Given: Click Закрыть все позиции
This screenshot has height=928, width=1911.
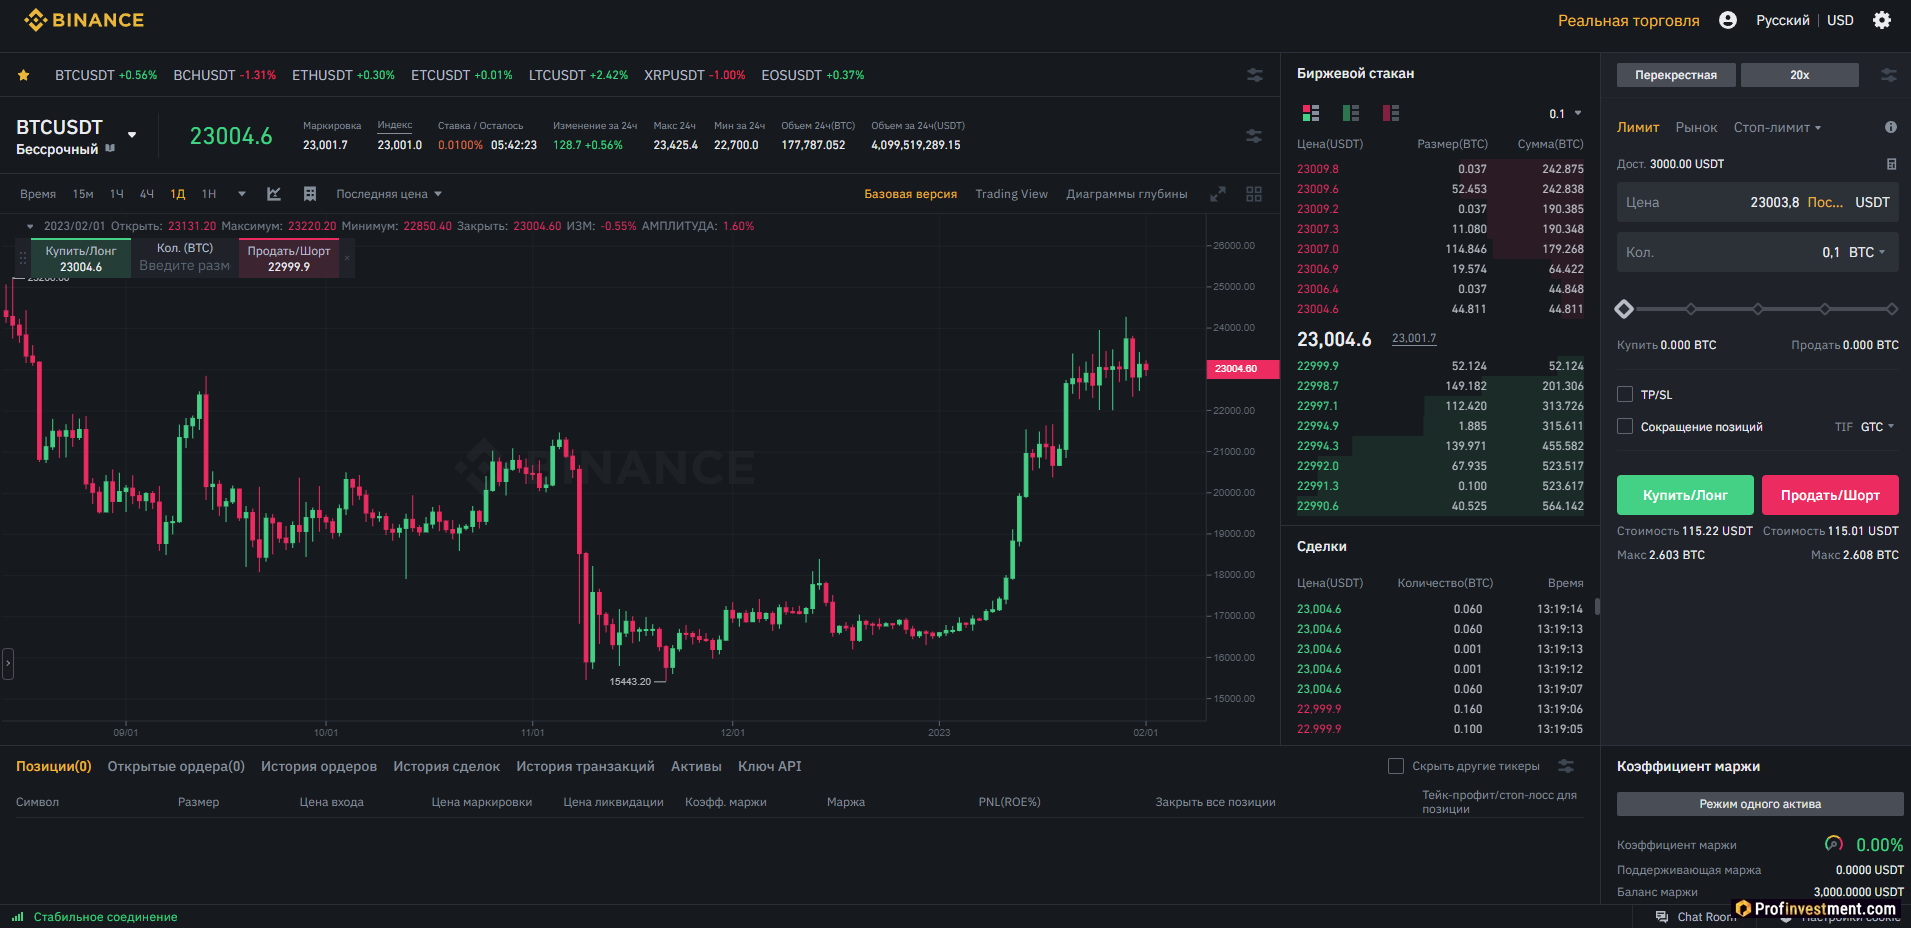Looking at the screenshot, I should coord(1215,802).
